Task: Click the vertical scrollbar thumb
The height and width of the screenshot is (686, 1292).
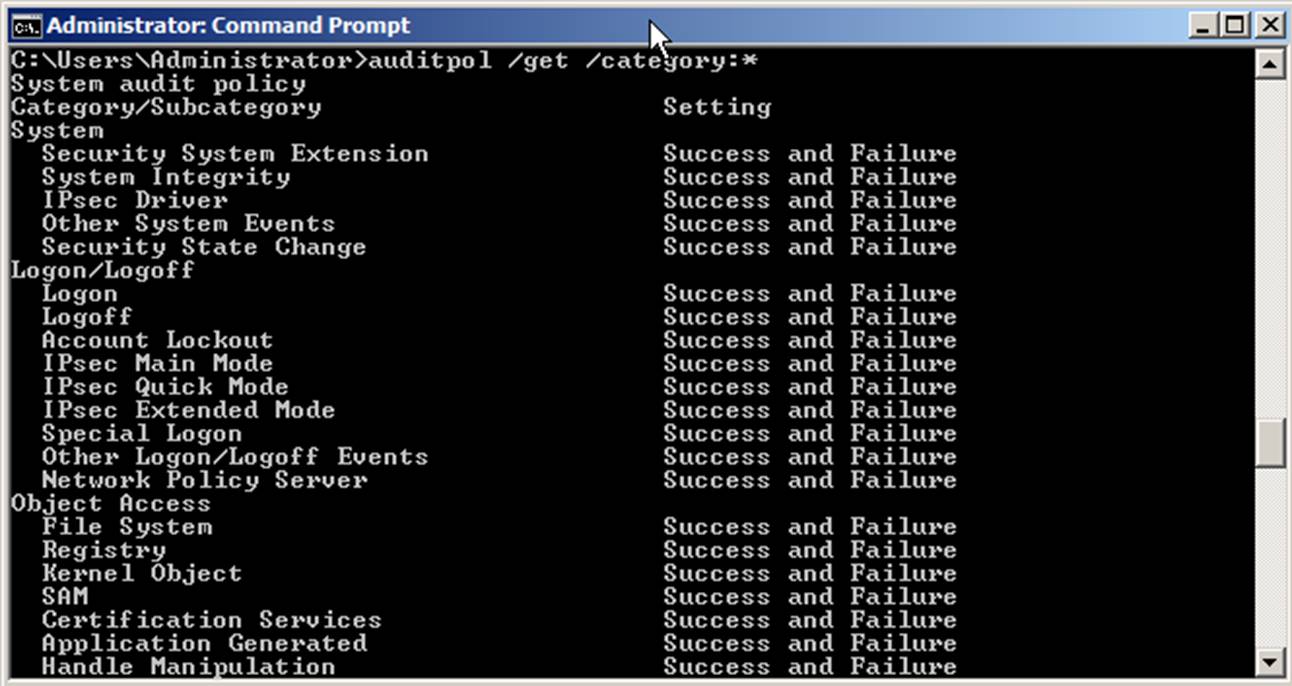Action: [x=1270, y=443]
